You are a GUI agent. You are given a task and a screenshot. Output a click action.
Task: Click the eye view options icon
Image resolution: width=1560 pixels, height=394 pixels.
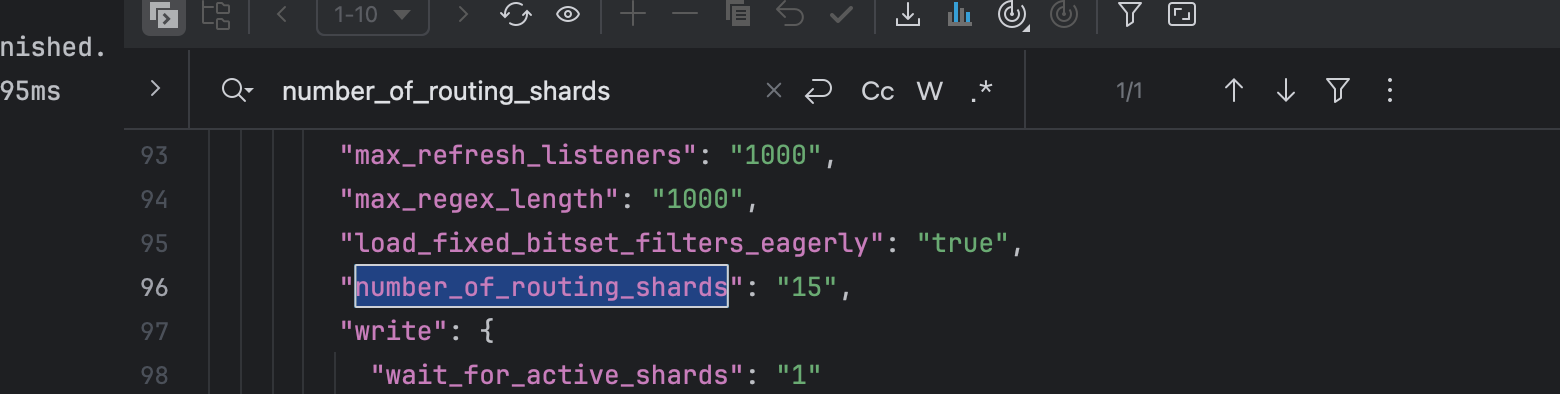coord(568,15)
